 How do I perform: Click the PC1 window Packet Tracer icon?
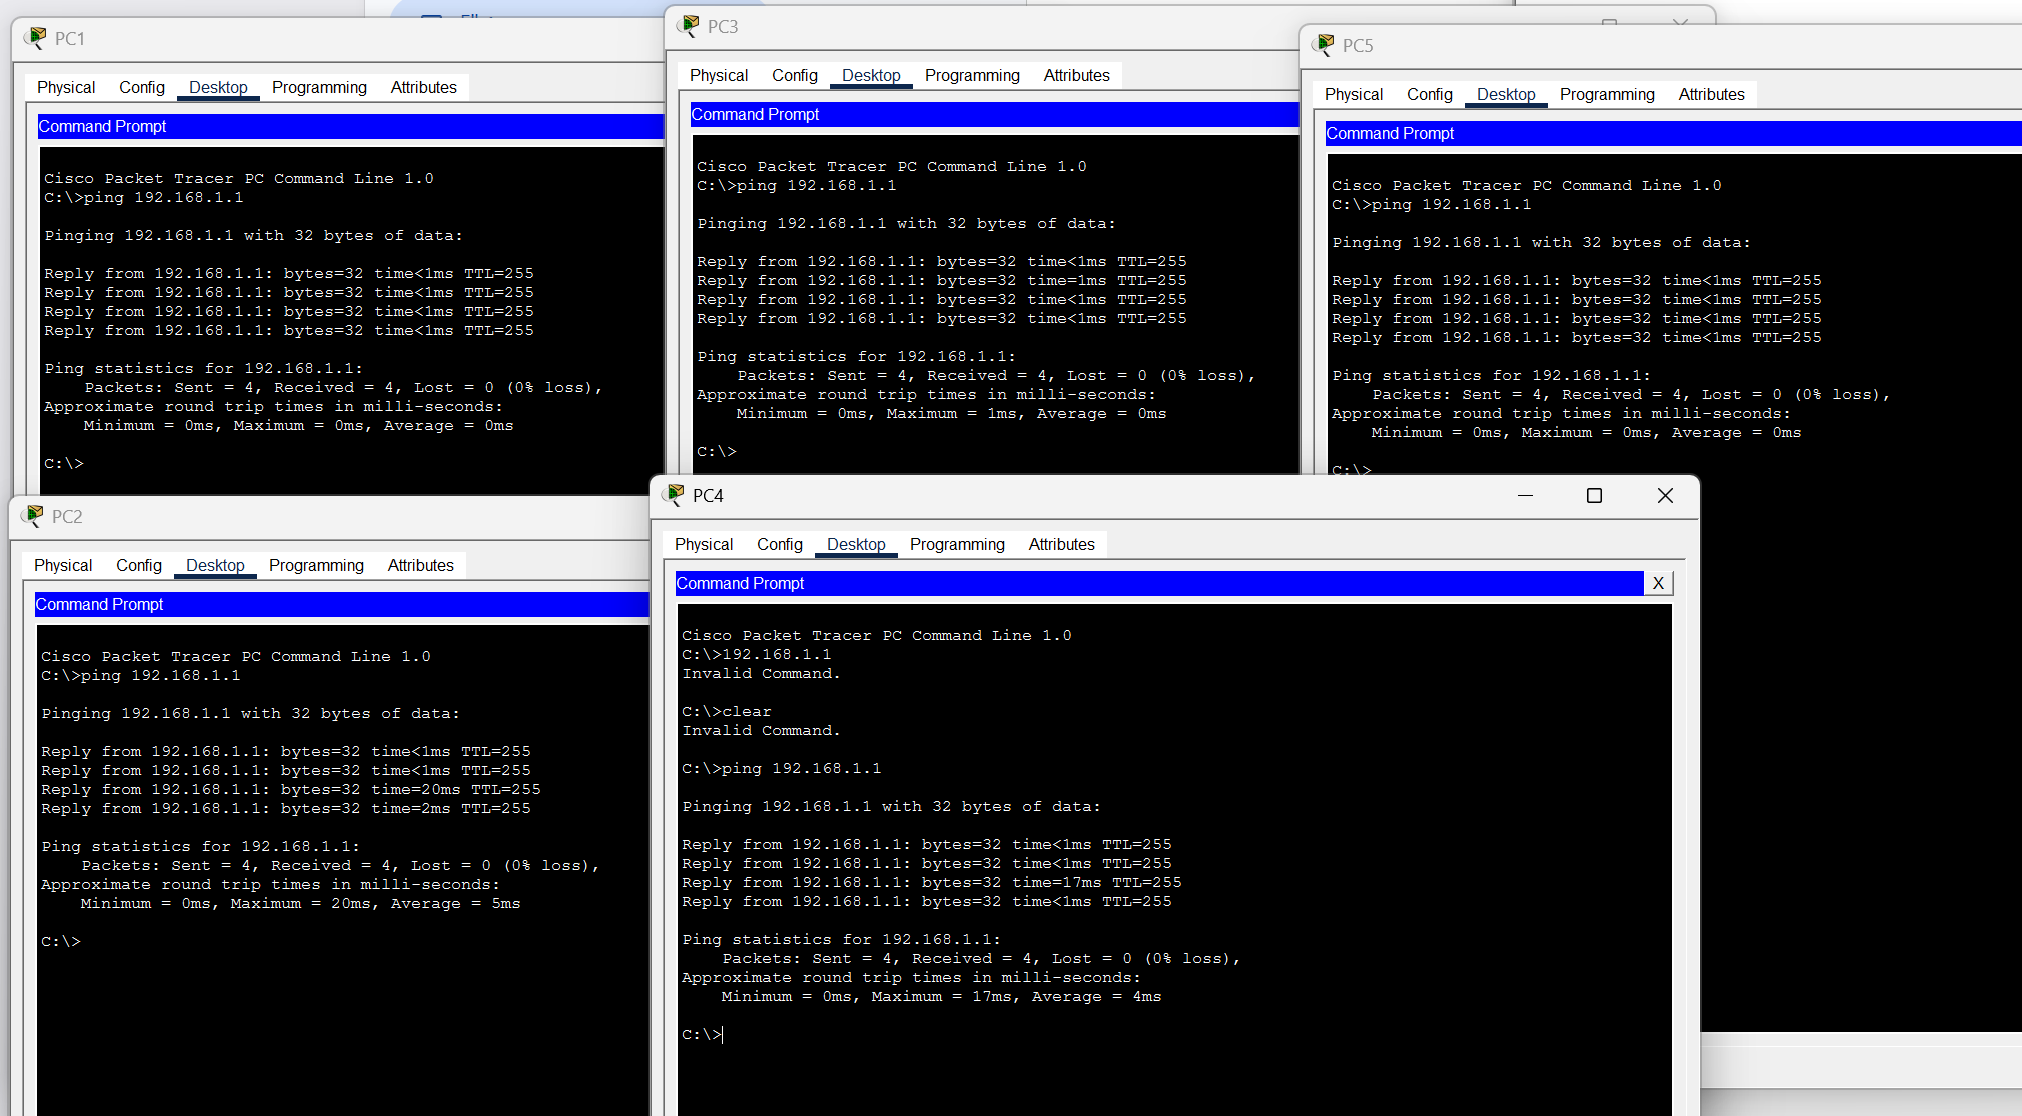pyautogui.click(x=35, y=38)
